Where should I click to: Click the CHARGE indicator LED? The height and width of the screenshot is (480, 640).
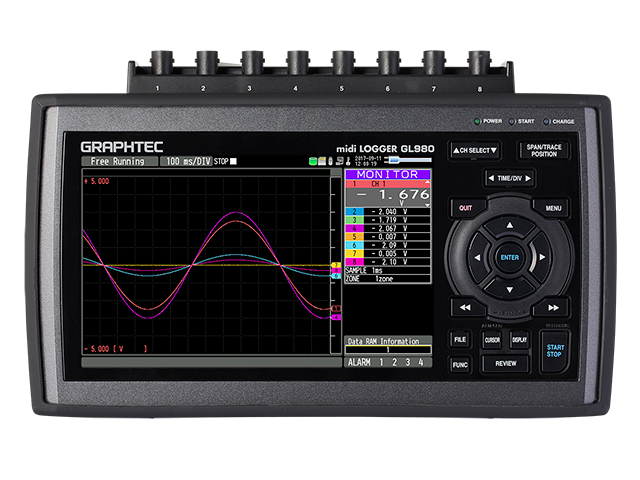click(x=547, y=122)
